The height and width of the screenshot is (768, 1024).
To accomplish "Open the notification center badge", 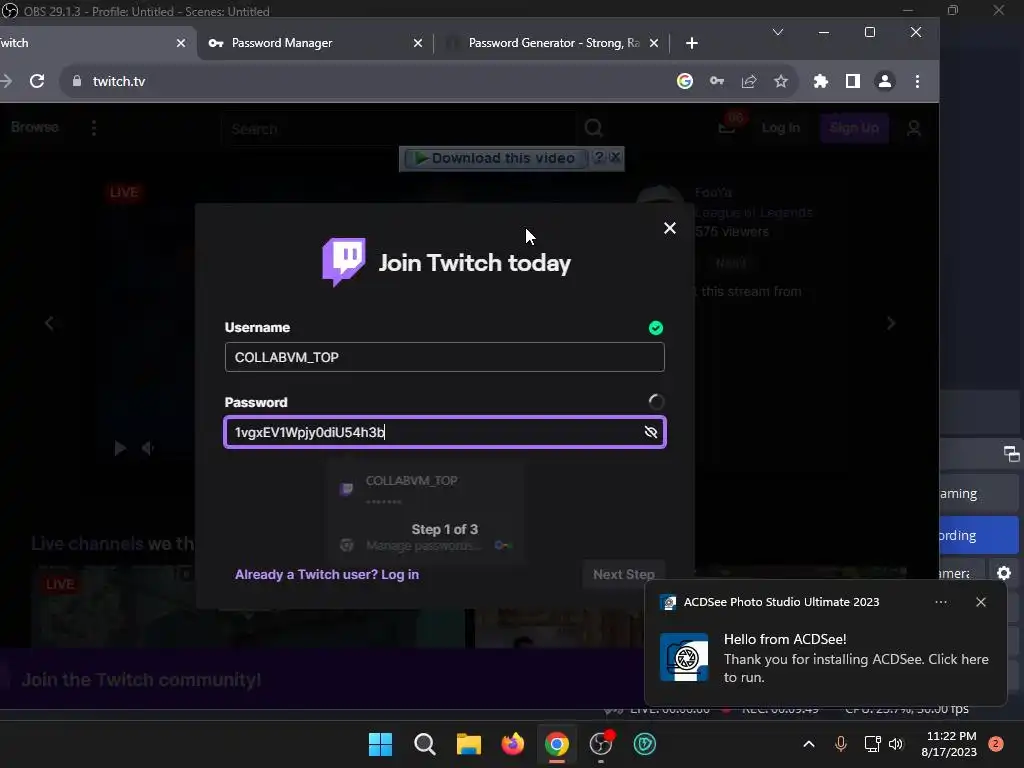I will click(x=996, y=744).
